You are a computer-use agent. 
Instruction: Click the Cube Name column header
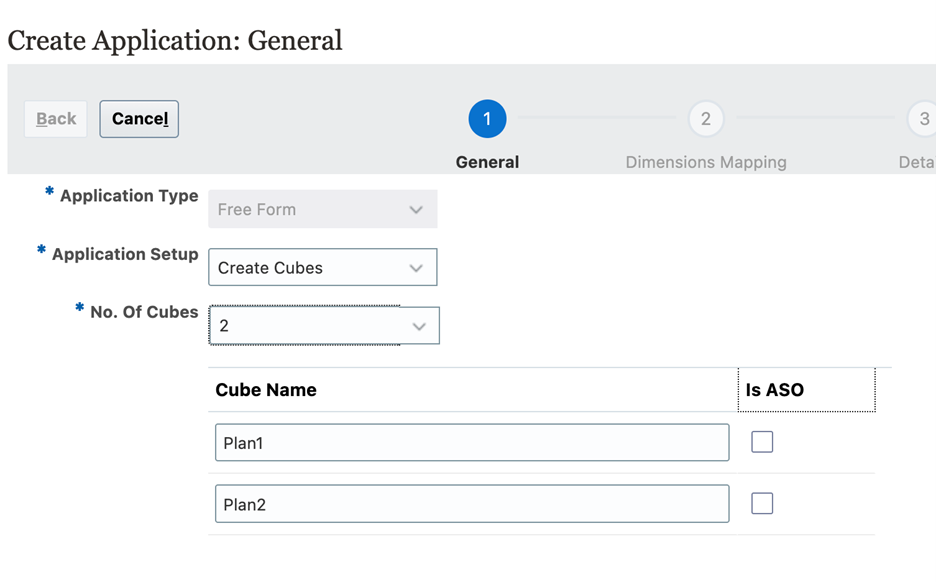point(266,390)
